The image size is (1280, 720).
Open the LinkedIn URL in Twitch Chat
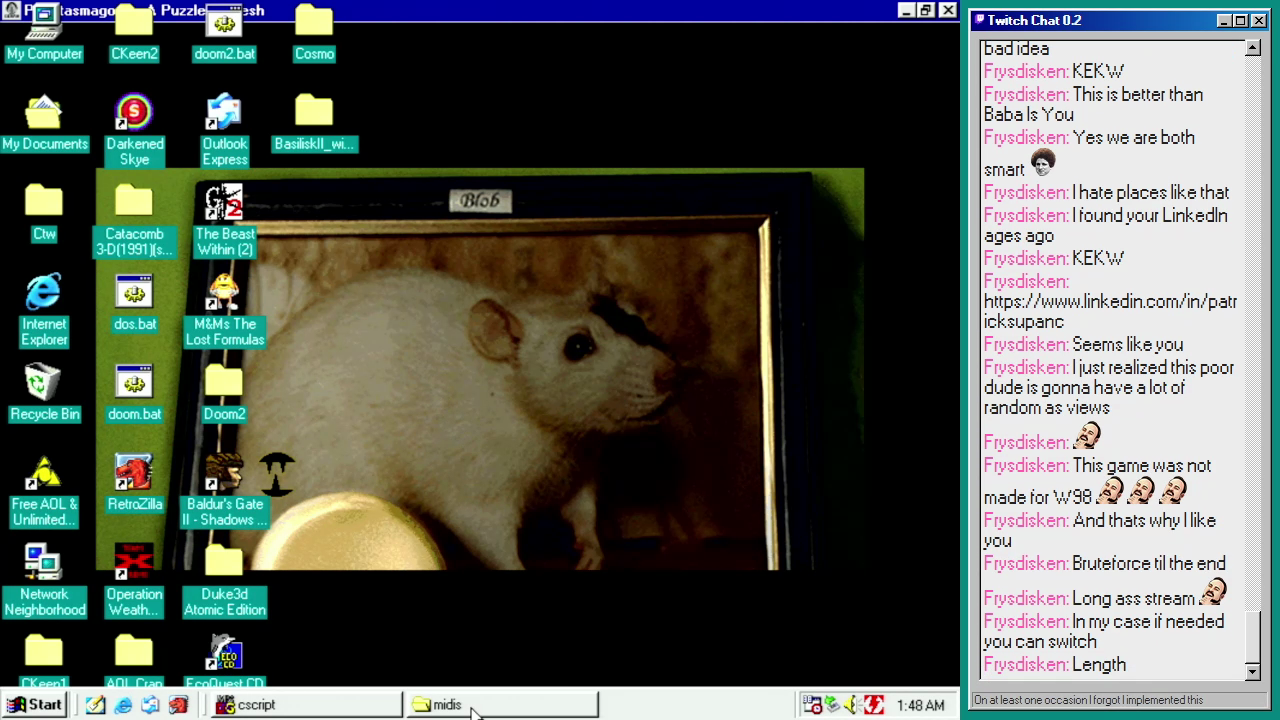[x=1110, y=311]
